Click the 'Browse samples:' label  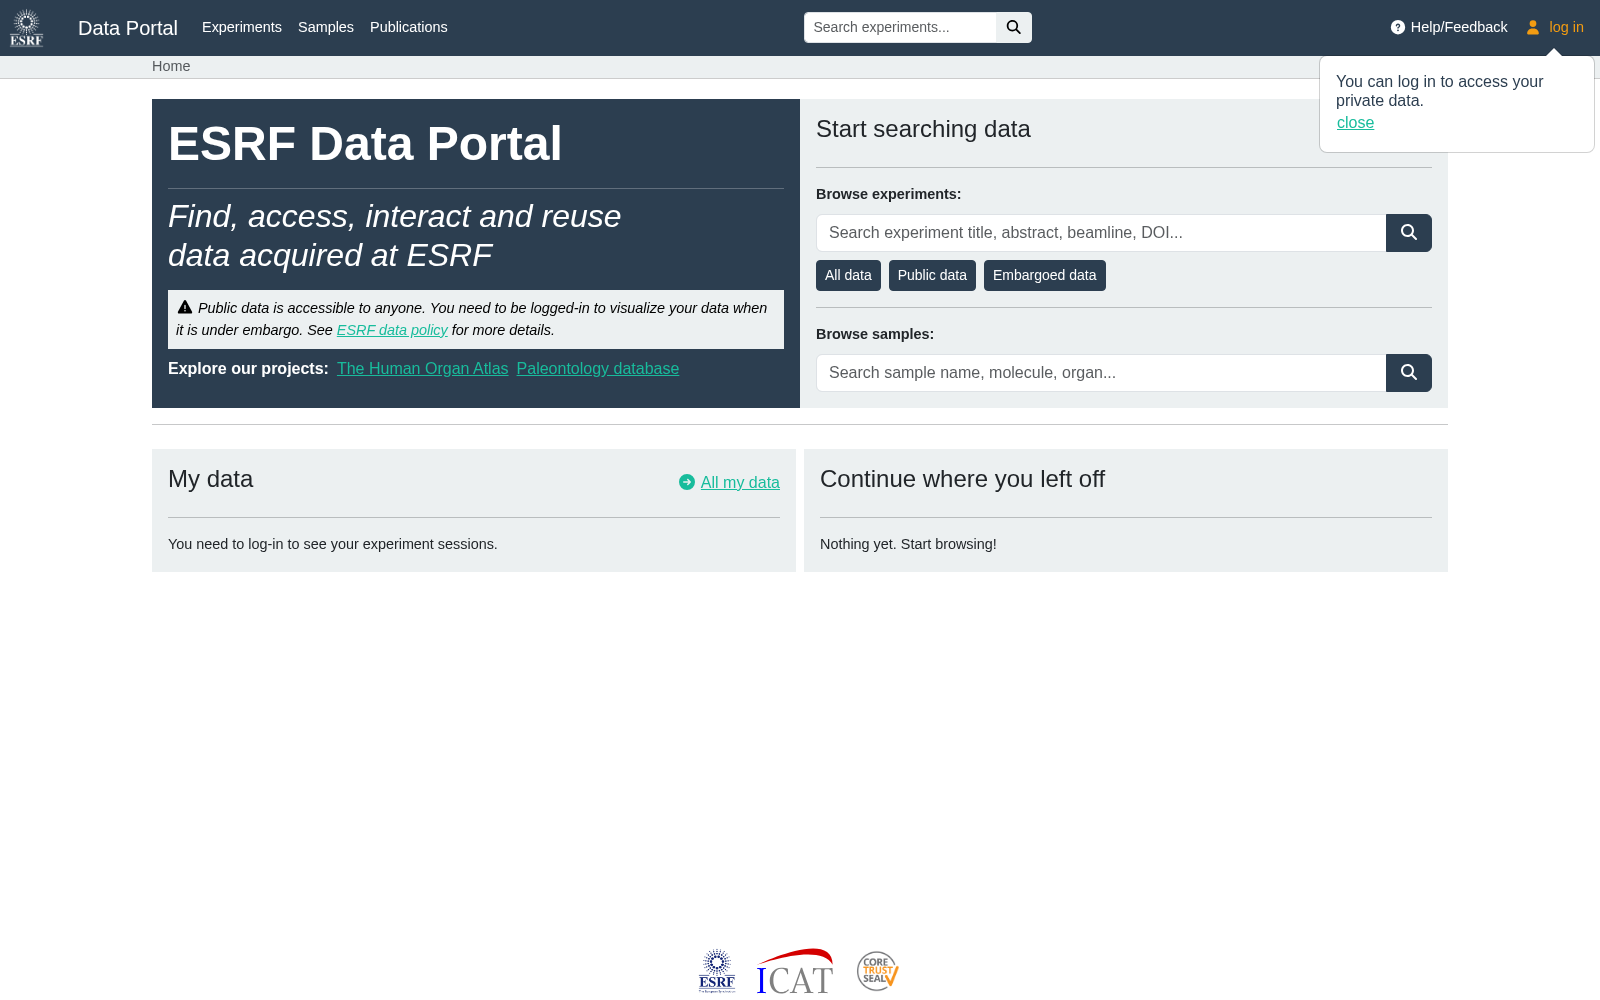(x=875, y=334)
